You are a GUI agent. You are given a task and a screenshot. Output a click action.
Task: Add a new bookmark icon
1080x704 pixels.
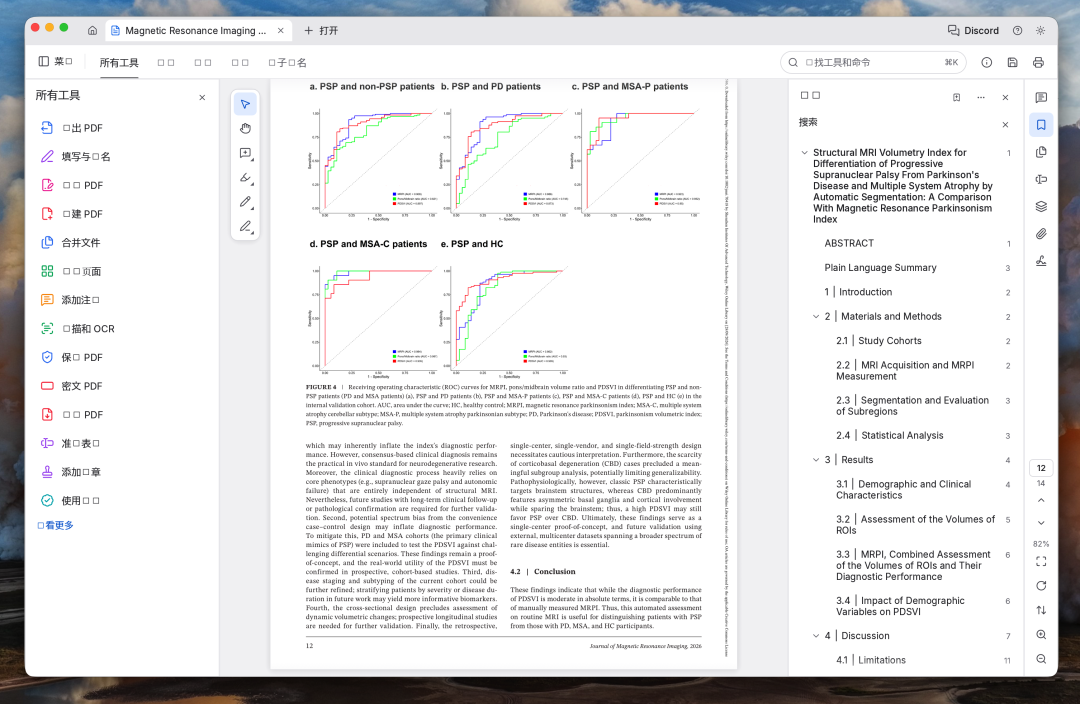(x=956, y=97)
